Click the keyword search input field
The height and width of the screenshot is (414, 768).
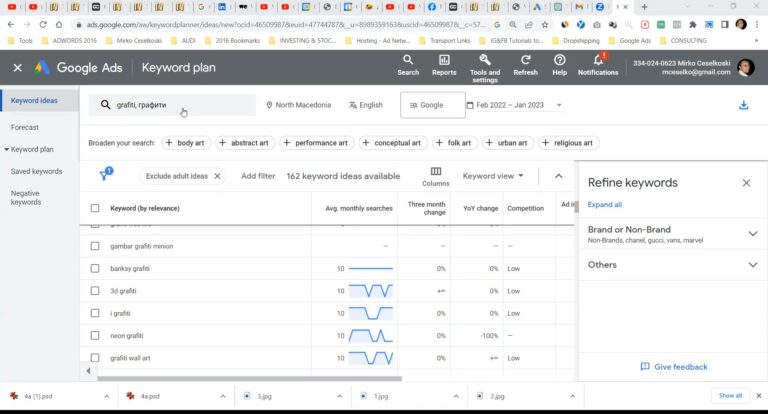pyautogui.click(x=172, y=105)
